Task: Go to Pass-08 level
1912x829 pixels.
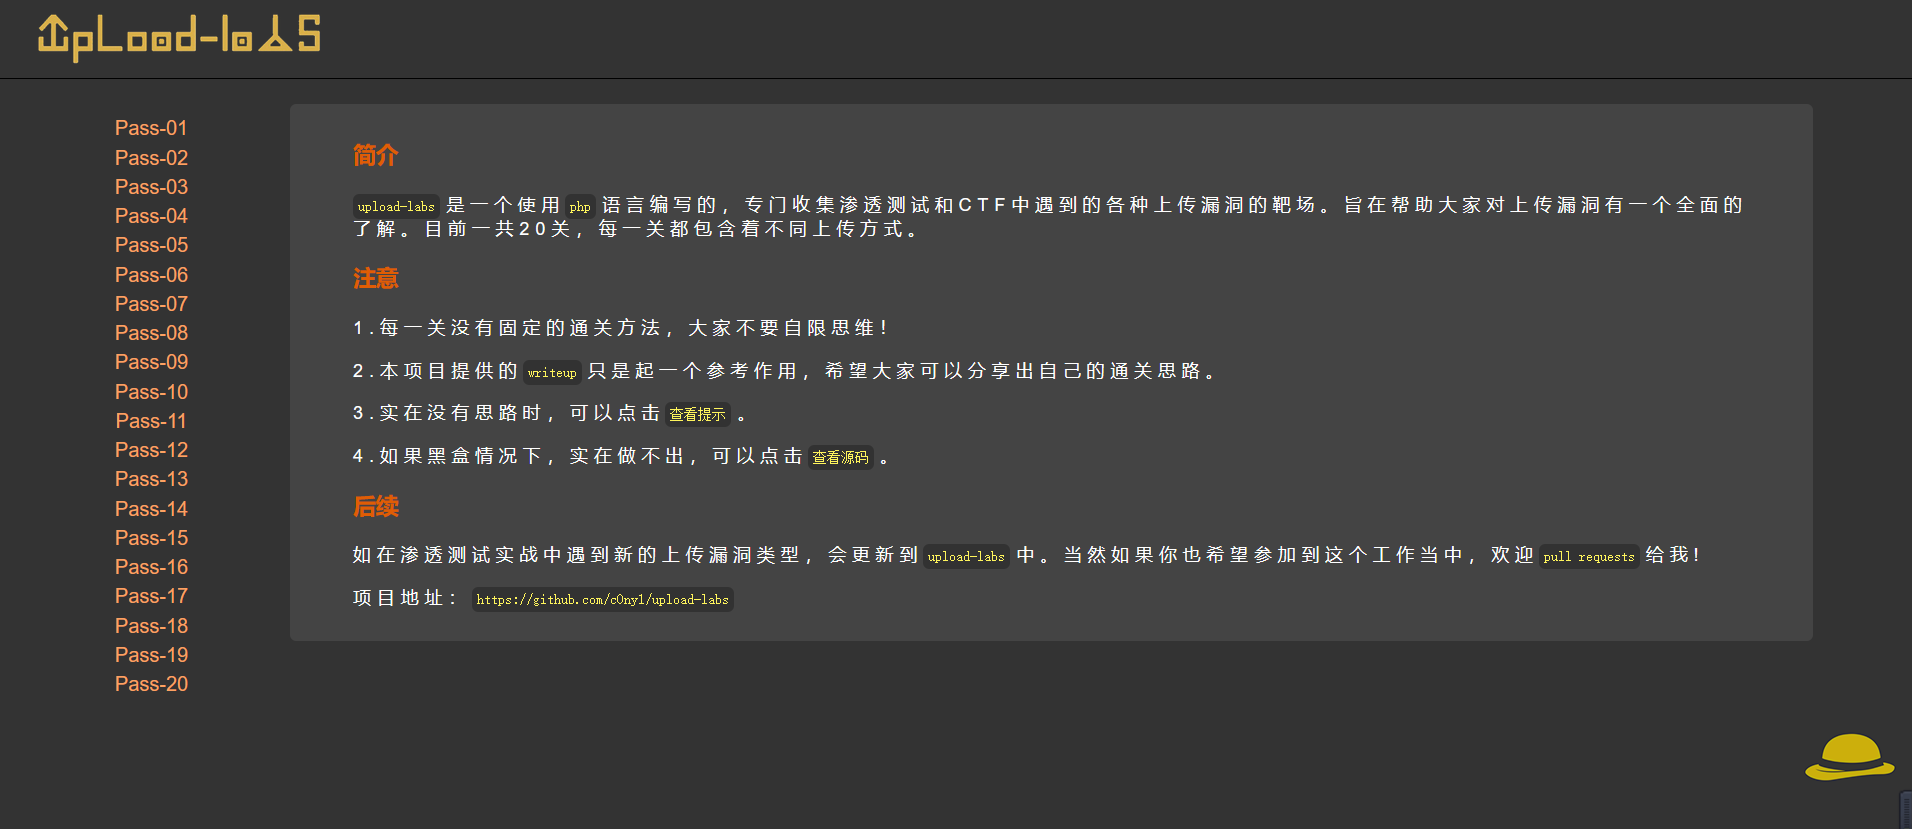Action: coord(151,333)
